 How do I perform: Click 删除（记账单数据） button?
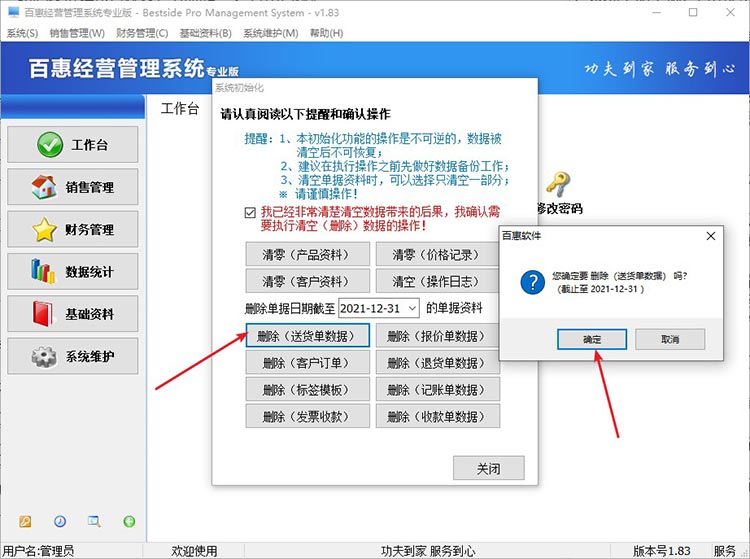click(437, 389)
